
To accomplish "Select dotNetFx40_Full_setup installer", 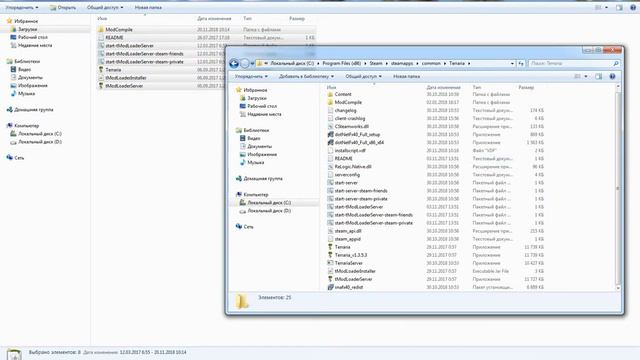I will (x=357, y=134).
